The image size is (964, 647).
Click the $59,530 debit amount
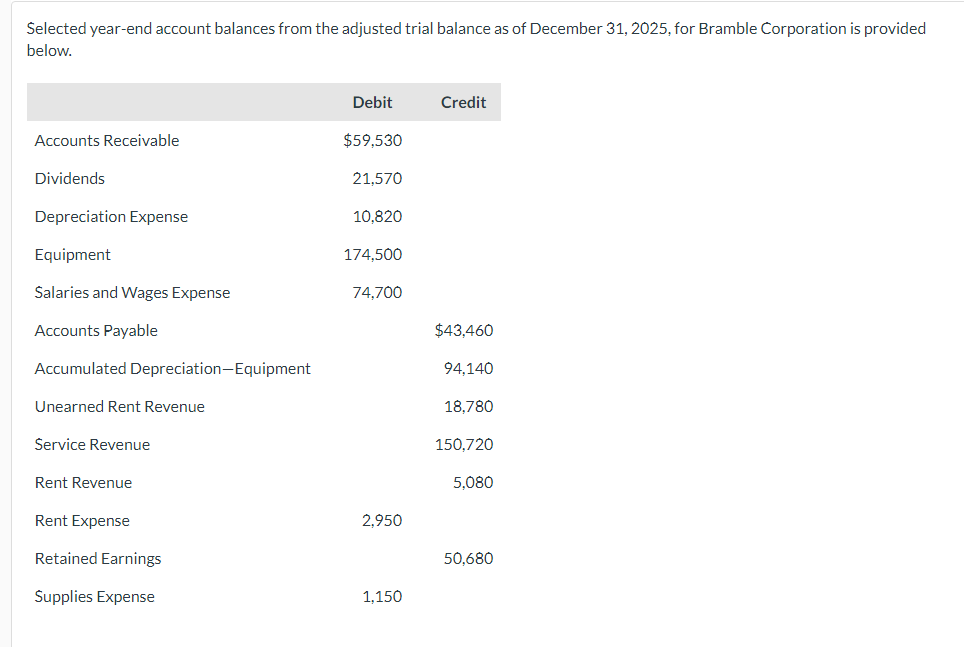(372, 140)
